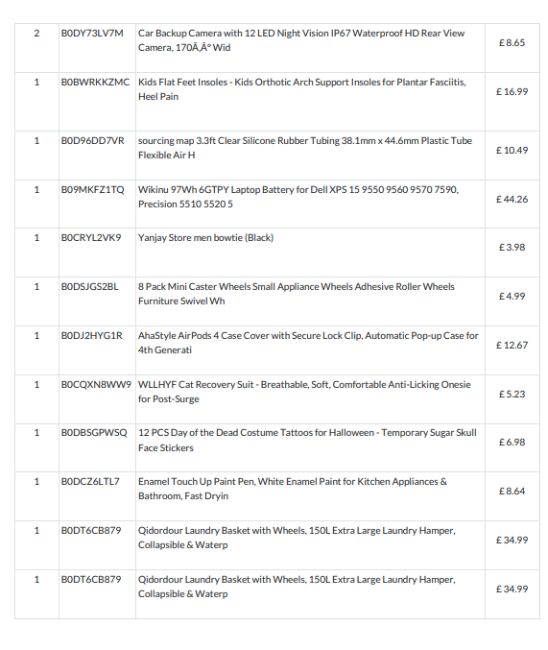
Task: Select ASIN B0DBSGPWSQ tattoos row
Action: coord(94,432)
